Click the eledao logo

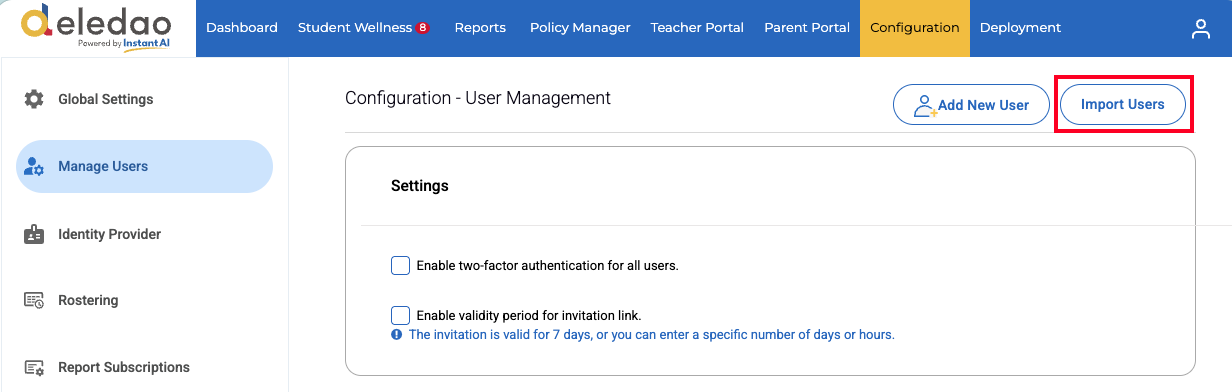tap(96, 28)
